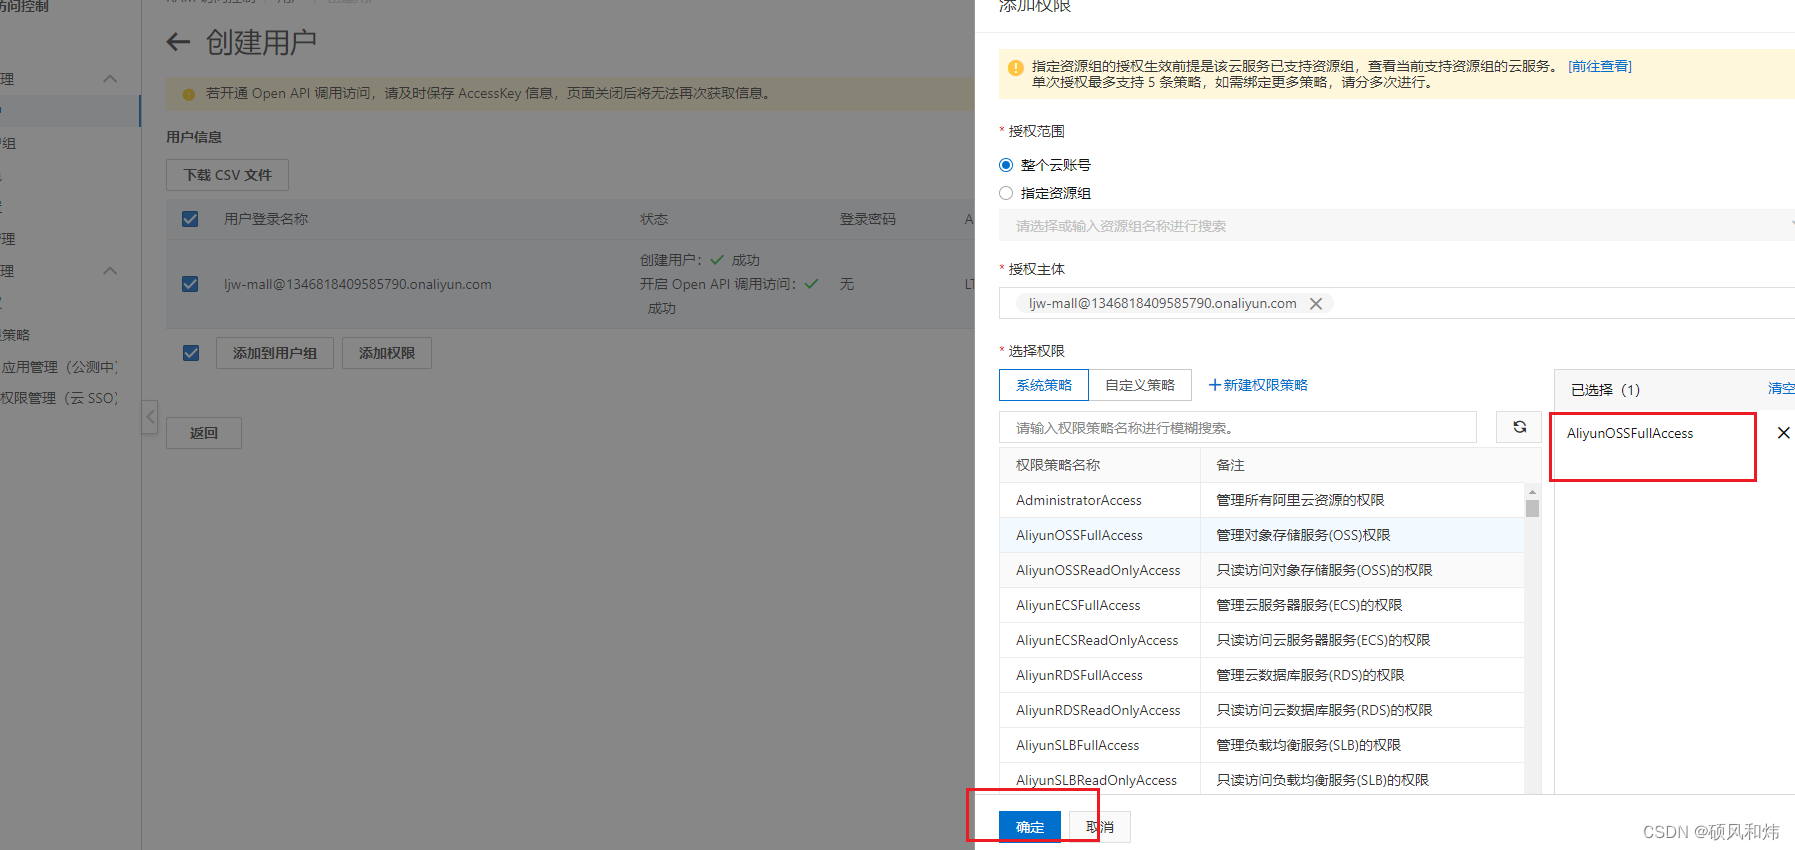Viewport: 1795px width, 850px height.
Task: Click 管理对象存储服务(OSS)权限 description cell
Action: pos(1303,535)
